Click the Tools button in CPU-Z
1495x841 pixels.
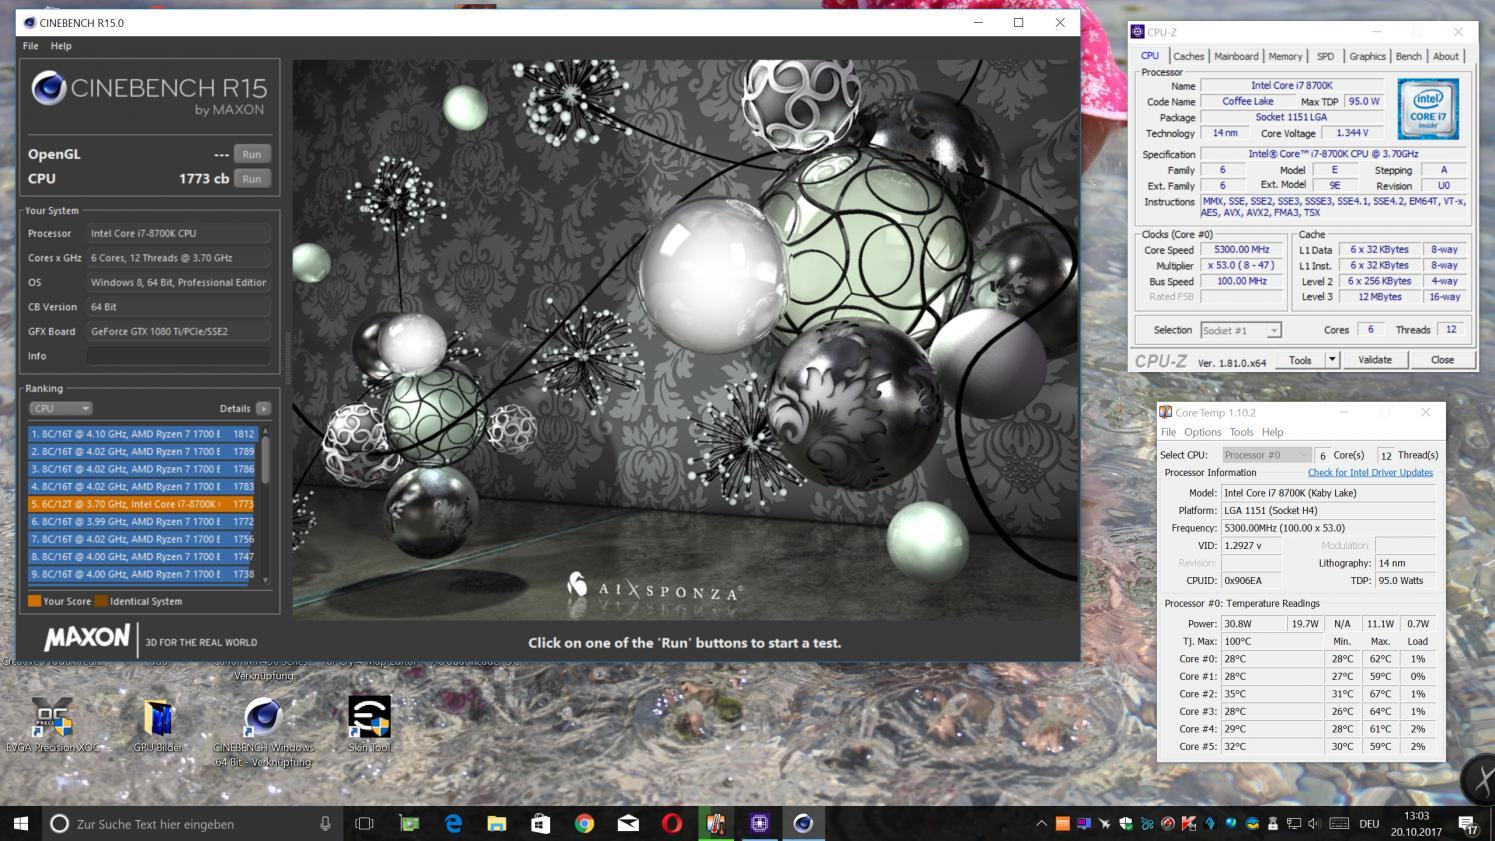click(x=1300, y=360)
